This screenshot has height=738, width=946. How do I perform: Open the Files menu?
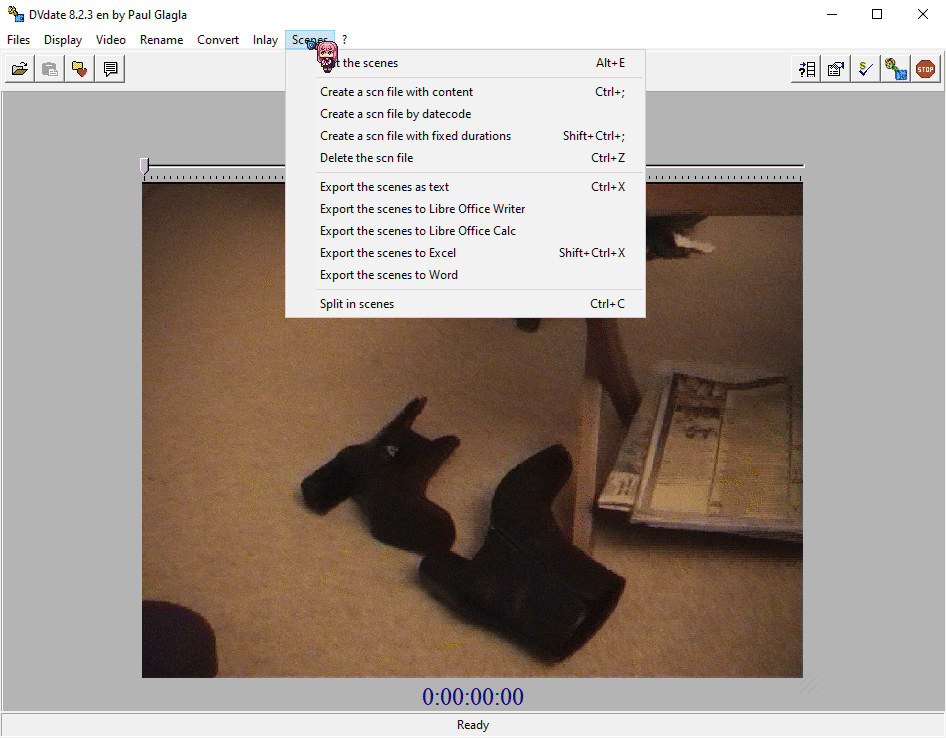[18, 40]
